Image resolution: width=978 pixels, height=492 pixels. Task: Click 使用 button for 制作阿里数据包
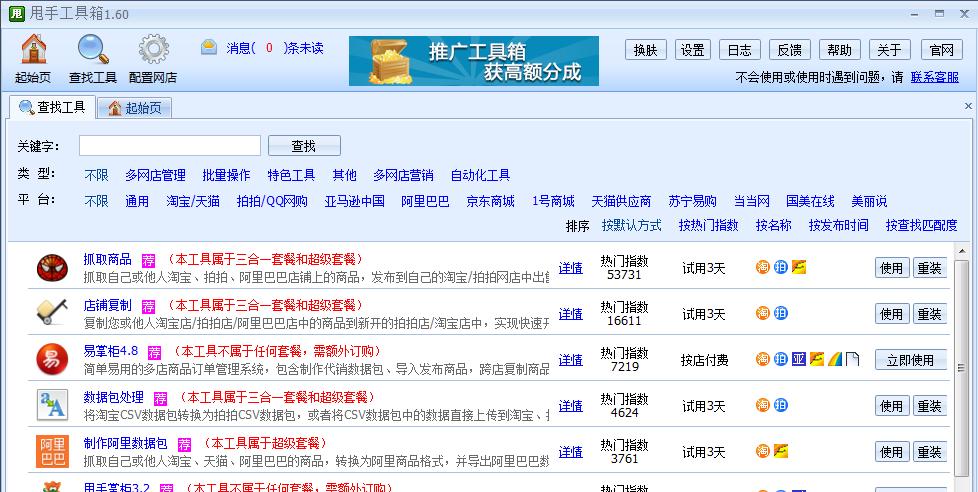point(892,451)
